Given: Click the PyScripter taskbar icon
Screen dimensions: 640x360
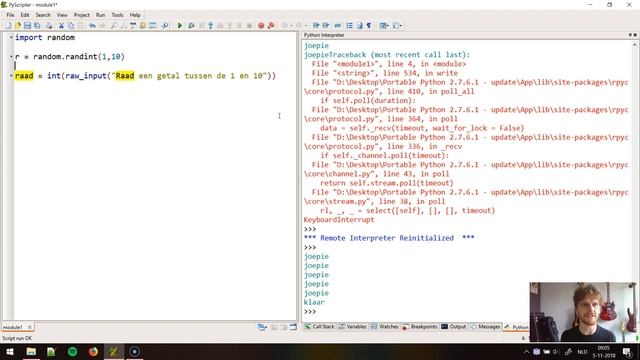Looking at the screenshot, I should pyautogui.click(x=113, y=351).
